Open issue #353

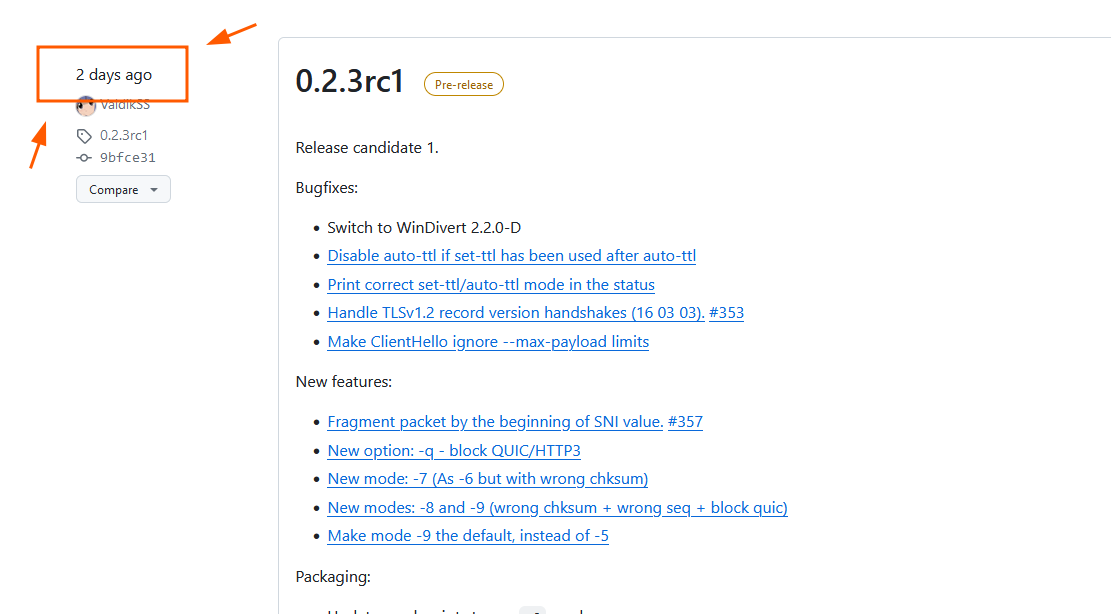[x=726, y=313]
